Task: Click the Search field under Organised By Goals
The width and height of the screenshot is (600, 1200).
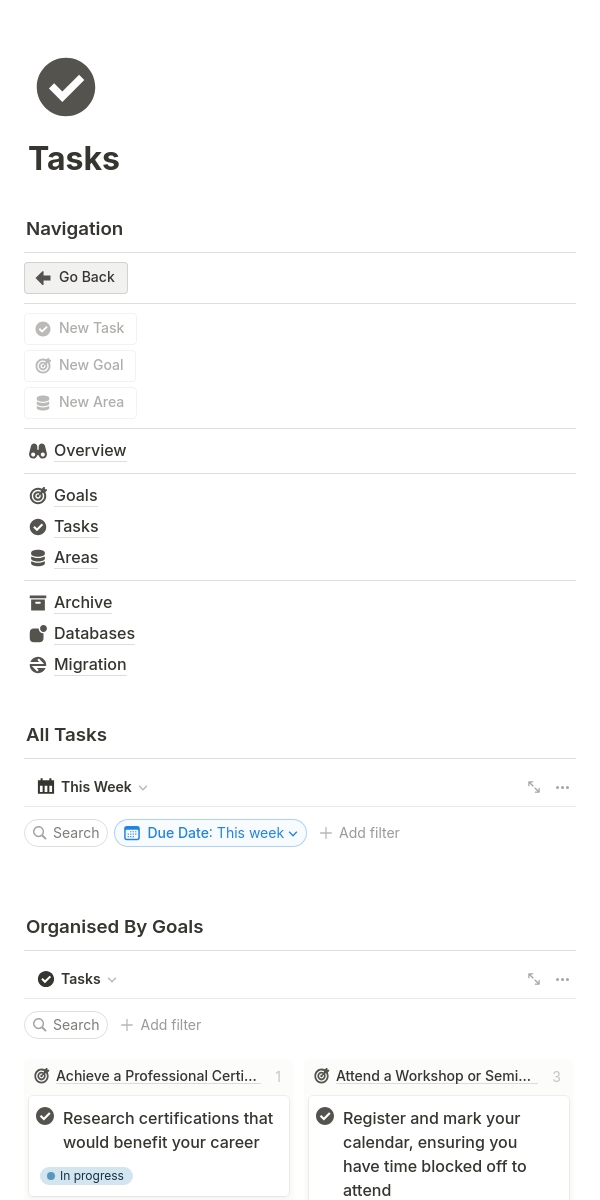Action: click(66, 1025)
